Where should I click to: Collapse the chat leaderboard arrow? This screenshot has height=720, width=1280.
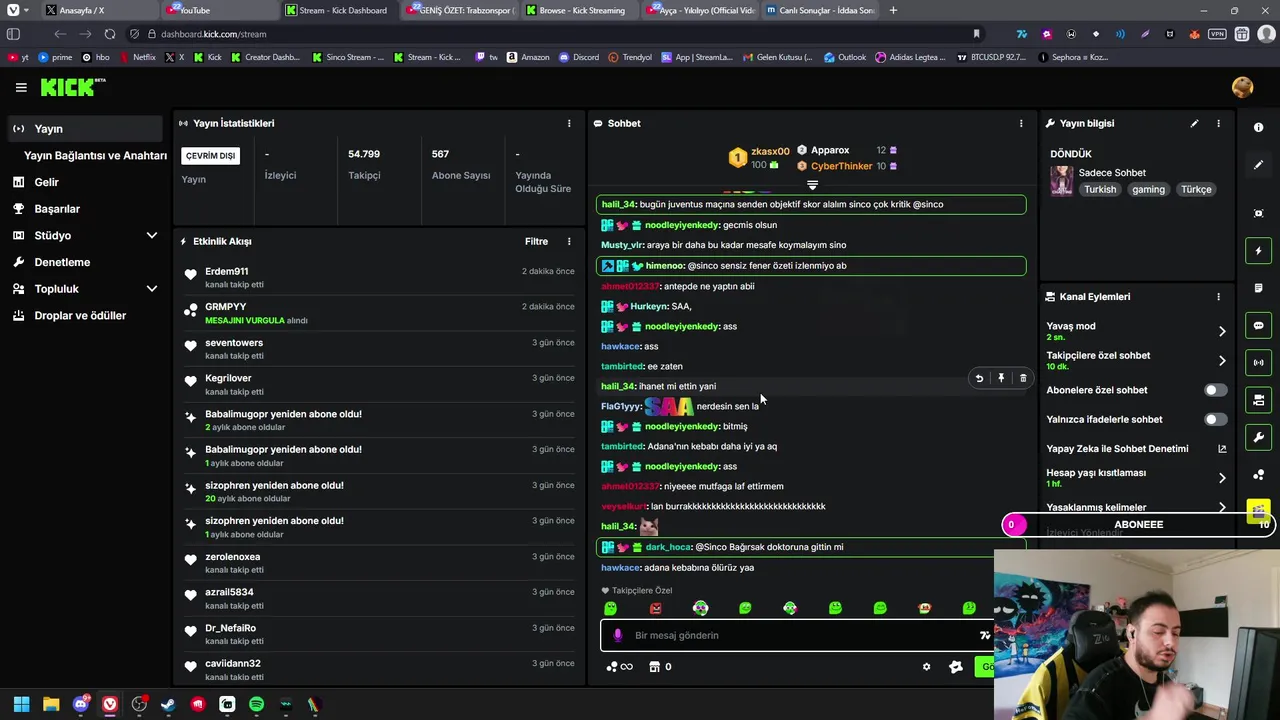coord(812,185)
